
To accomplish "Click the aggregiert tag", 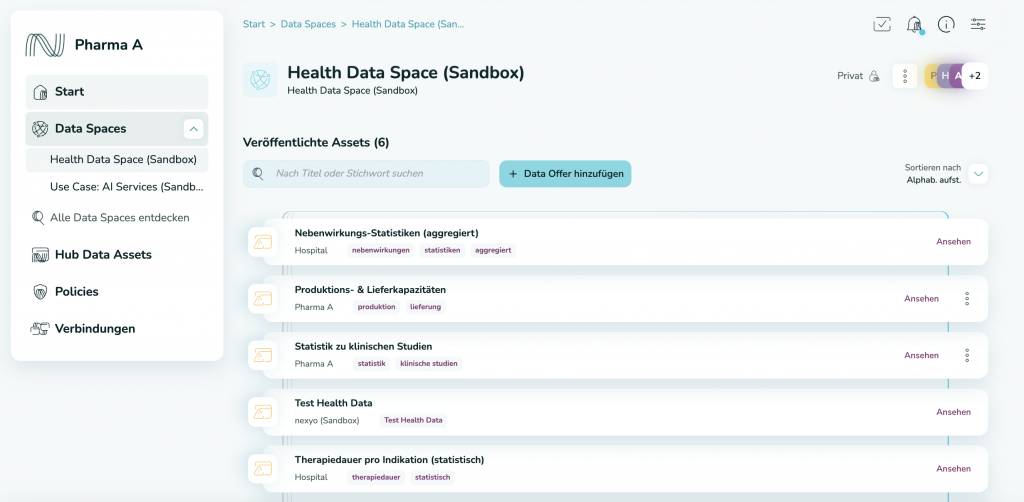I will click(x=493, y=250).
